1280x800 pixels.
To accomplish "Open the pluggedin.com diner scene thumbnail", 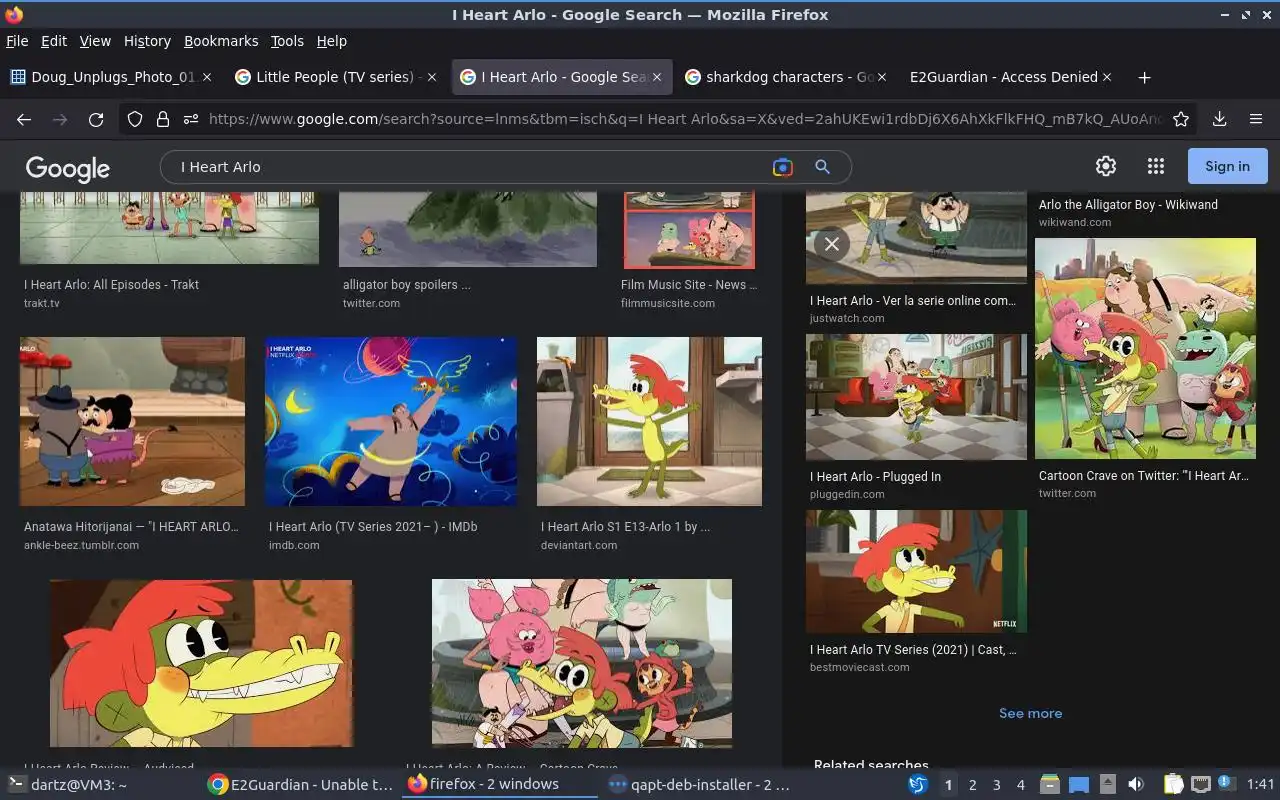I will pyautogui.click(x=916, y=397).
